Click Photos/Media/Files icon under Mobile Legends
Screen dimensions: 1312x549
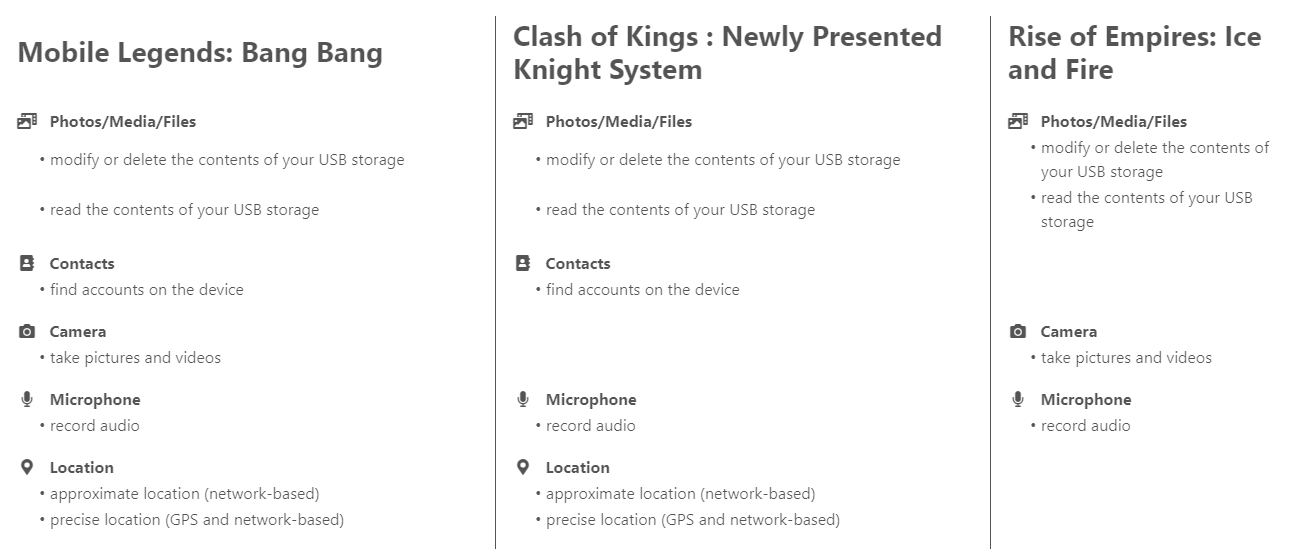pos(27,122)
